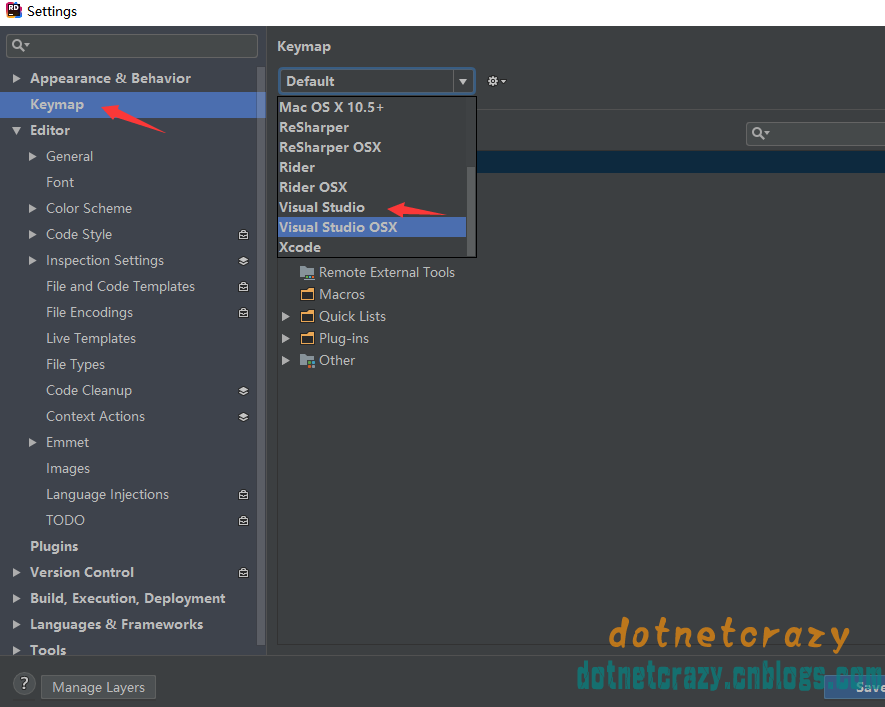Click the File Encodings briefcase icon

pos(243,313)
